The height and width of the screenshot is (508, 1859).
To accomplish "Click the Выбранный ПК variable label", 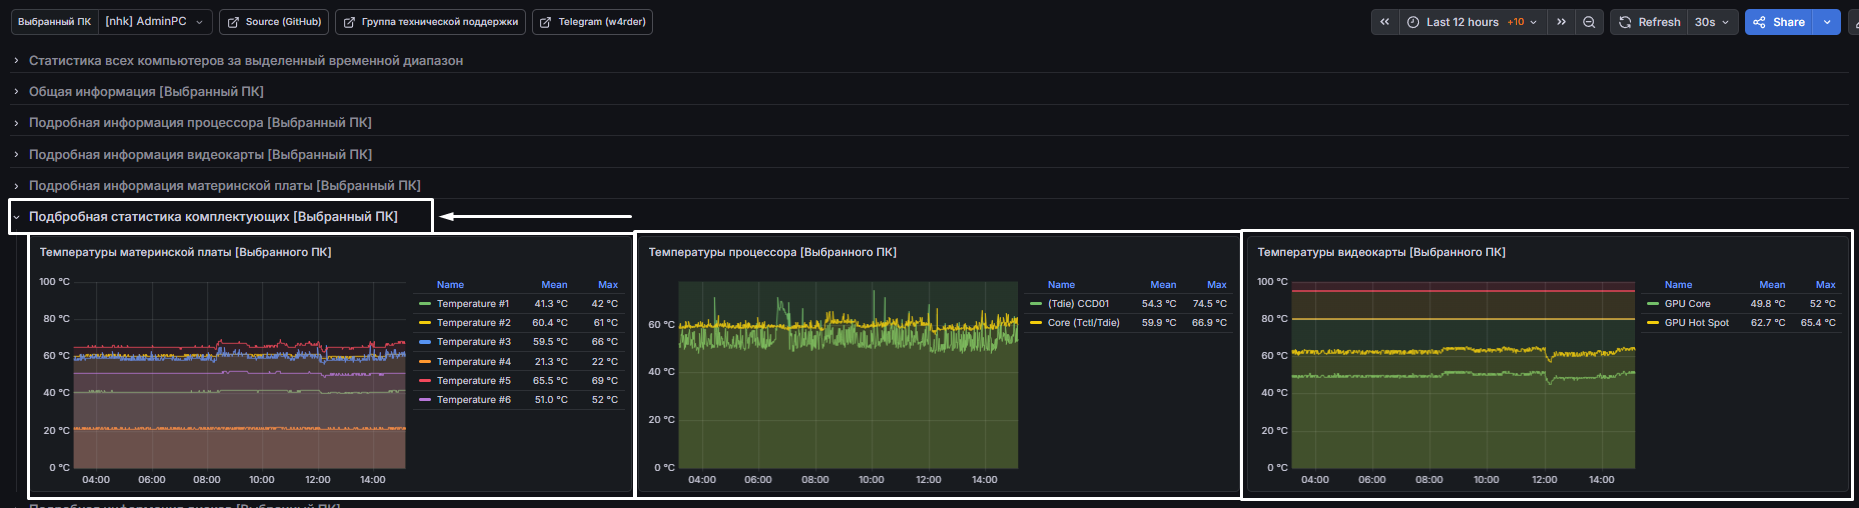I will (x=54, y=22).
